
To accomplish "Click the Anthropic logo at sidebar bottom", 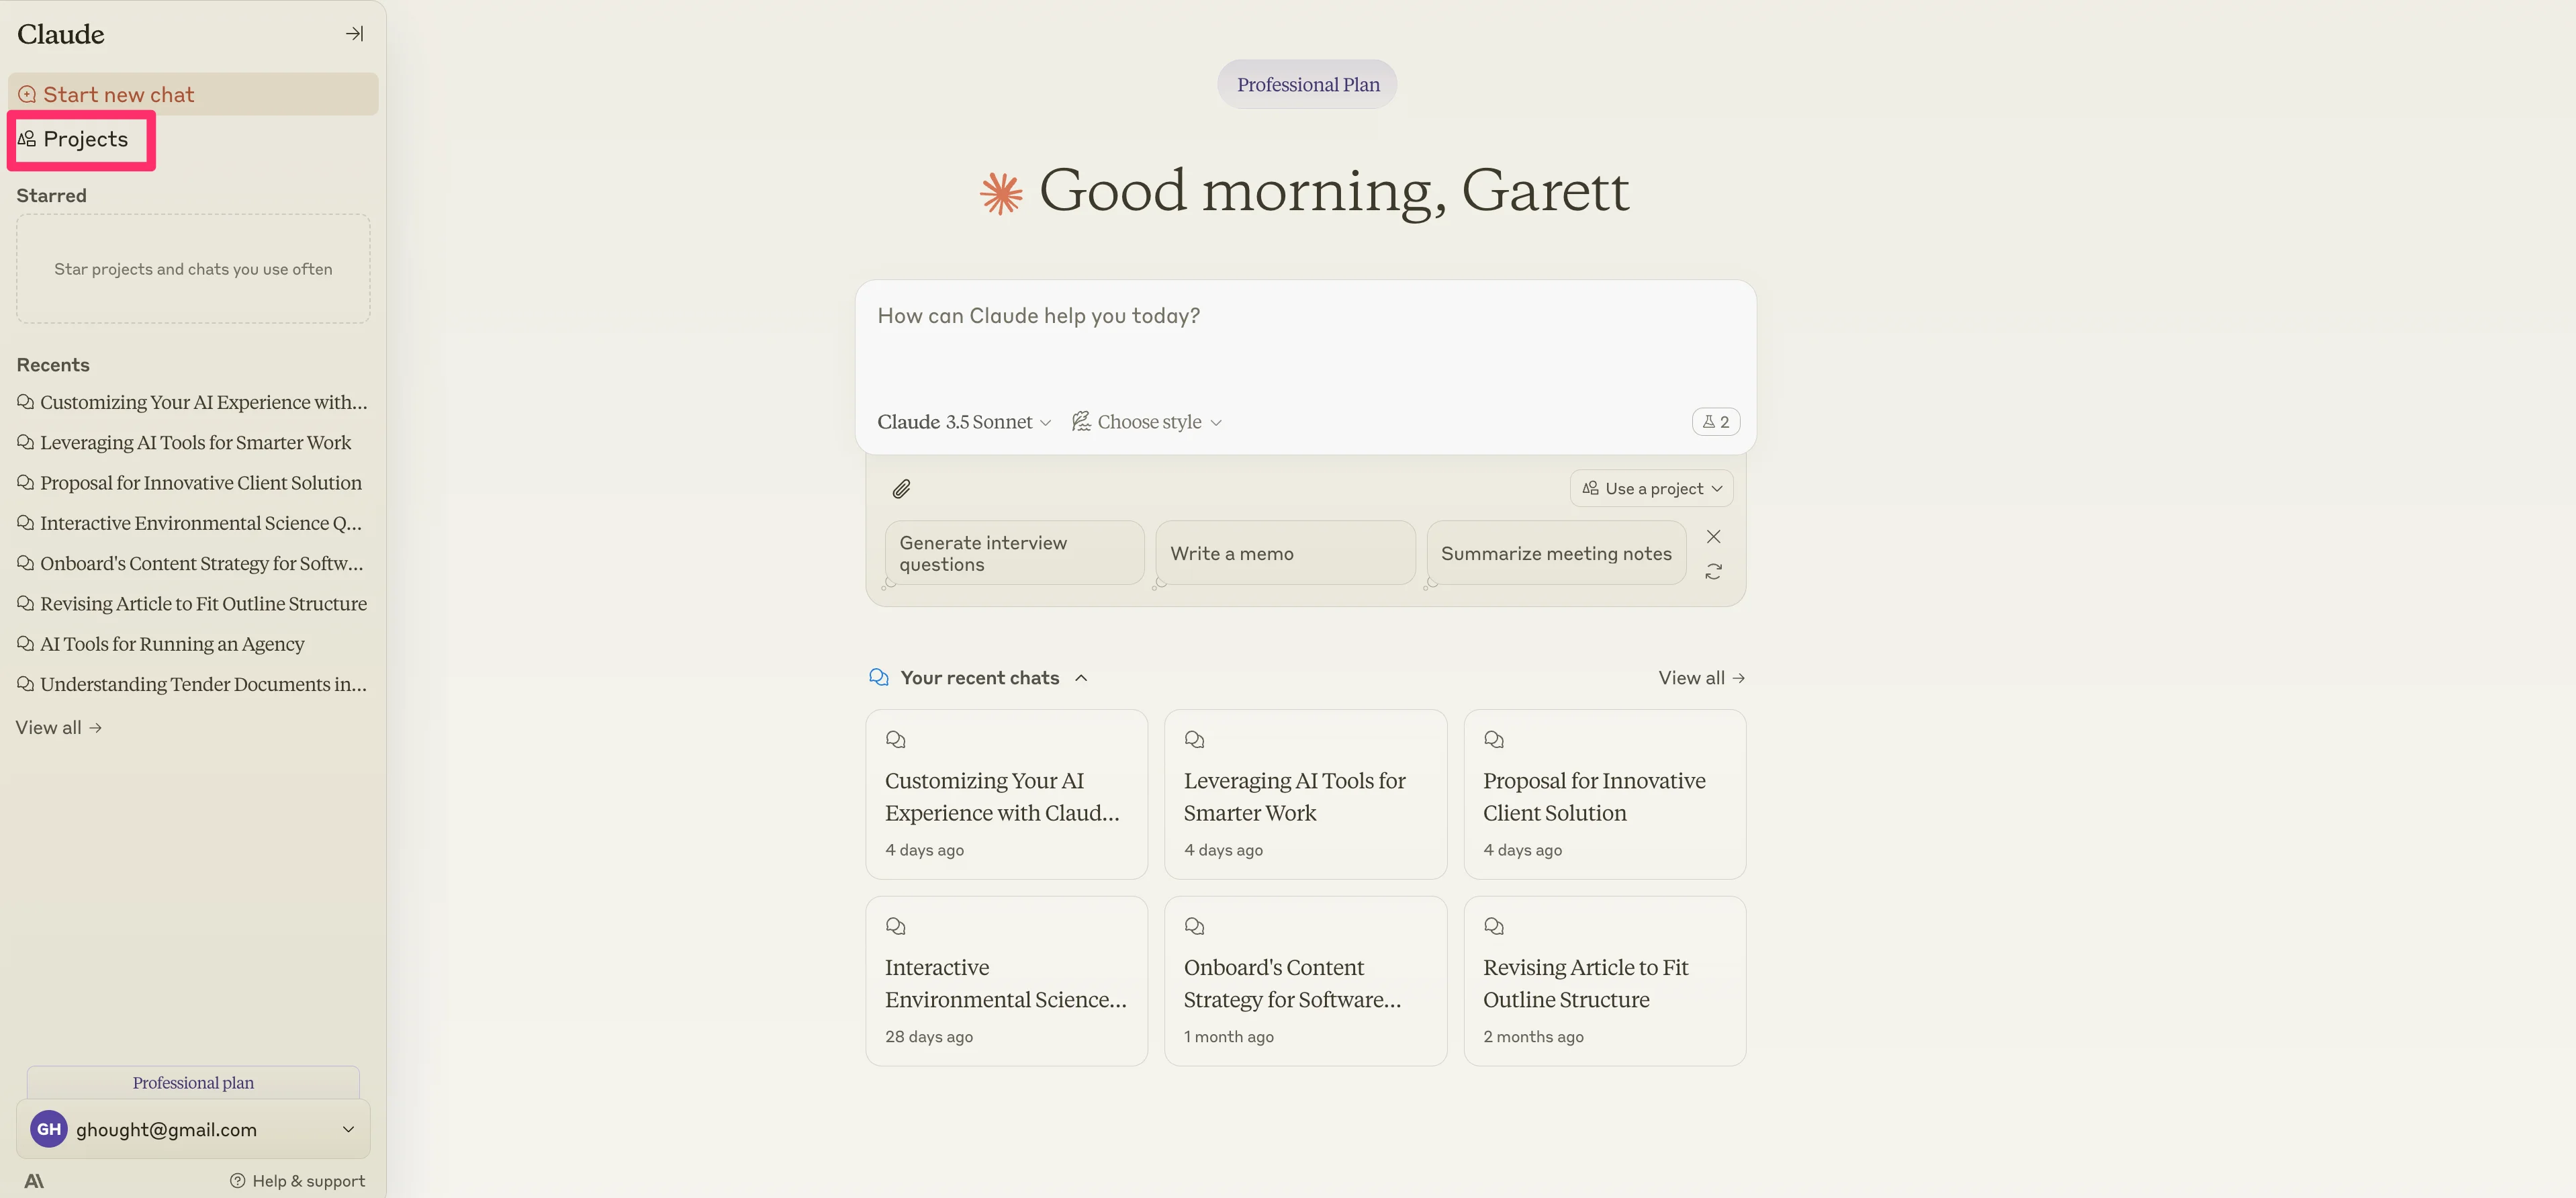I will (x=34, y=1181).
